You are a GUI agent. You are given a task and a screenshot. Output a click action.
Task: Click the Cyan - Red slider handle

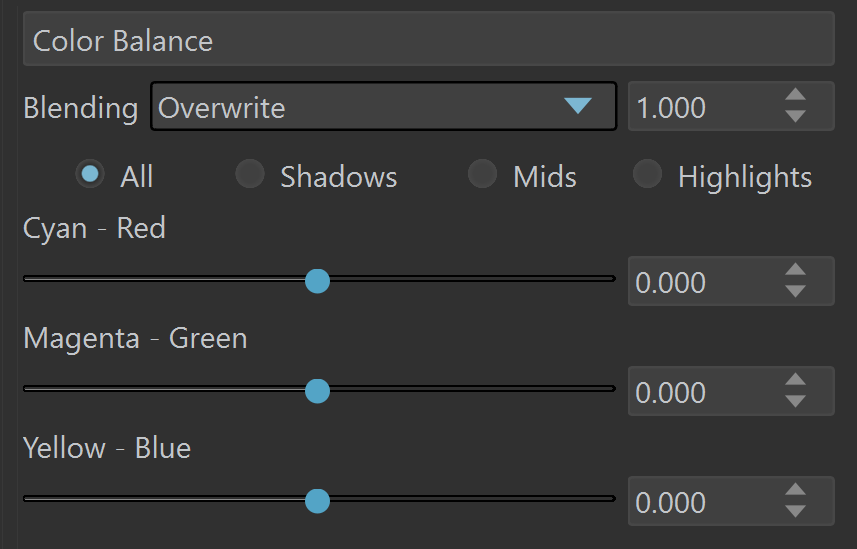(317, 280)
